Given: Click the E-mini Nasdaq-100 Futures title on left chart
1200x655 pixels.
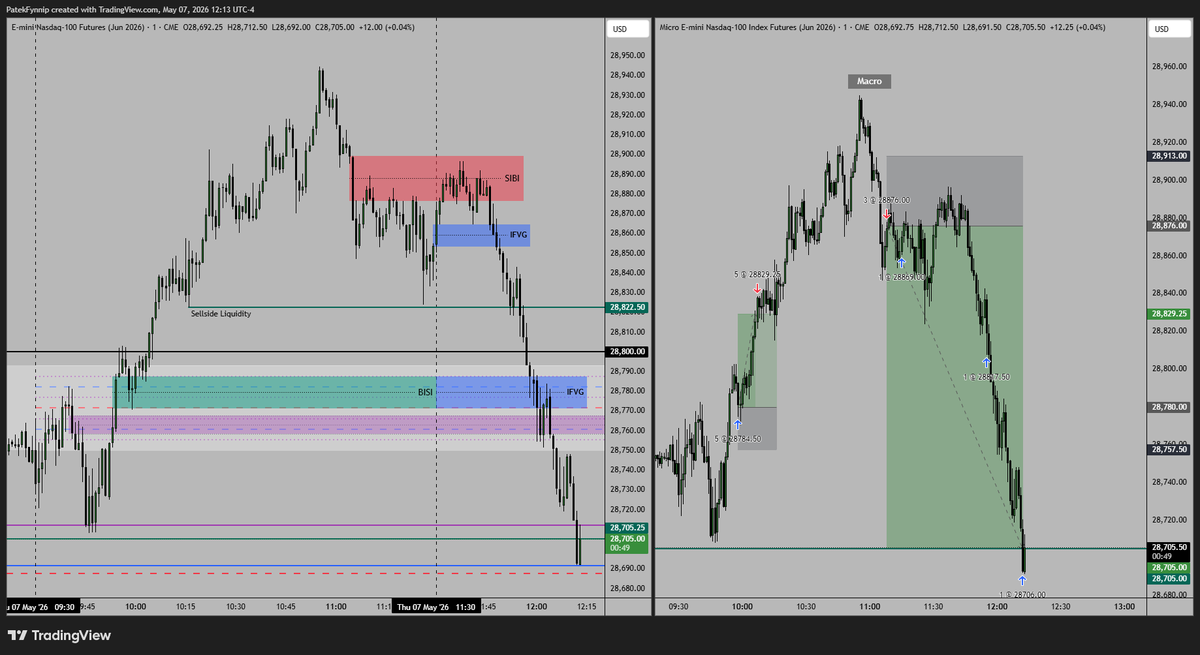Looking at the screenshot, I should 78,27.
